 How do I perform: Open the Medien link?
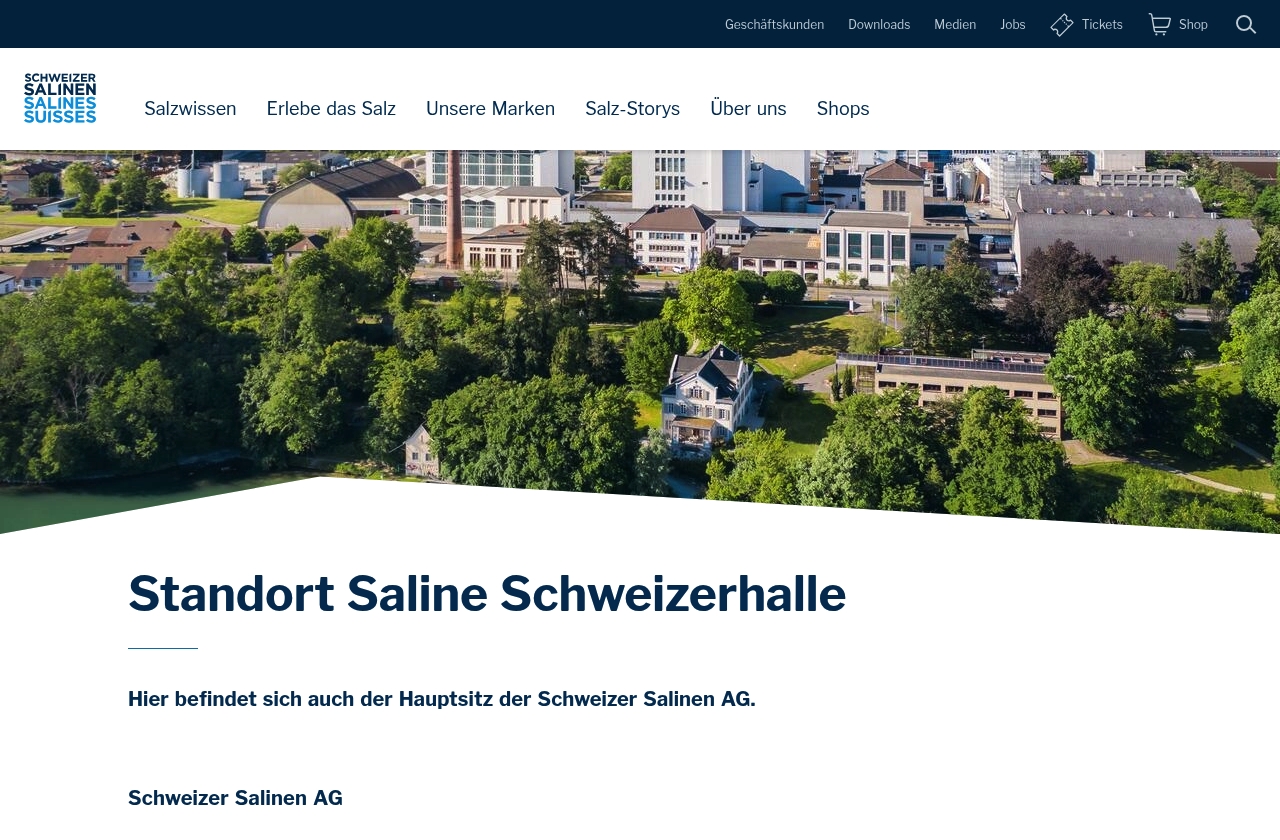tap(955, 25)
